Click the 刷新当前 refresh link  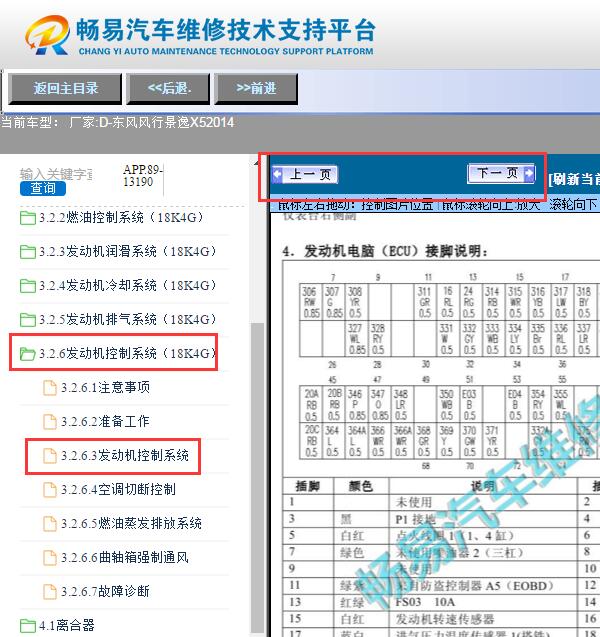tap(574, 179)
